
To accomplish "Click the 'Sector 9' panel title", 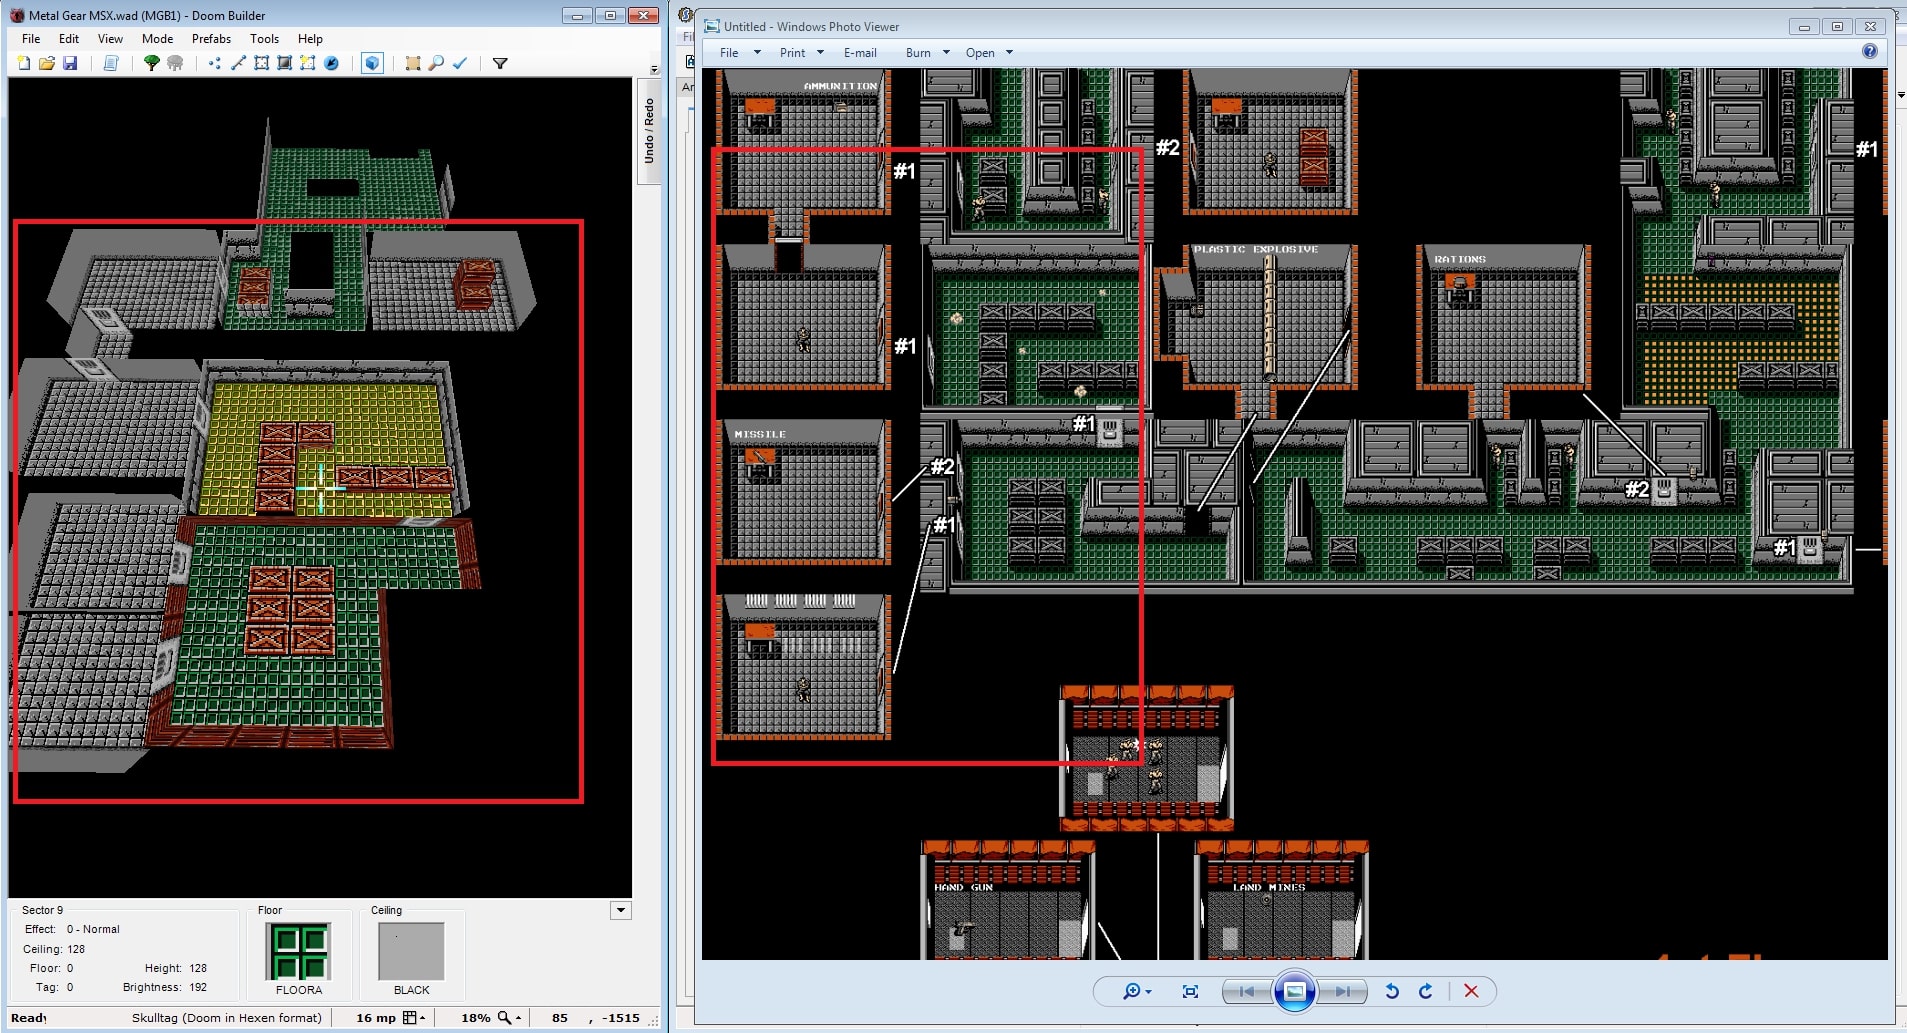I will pyautogui.click(x=42, y=910).
